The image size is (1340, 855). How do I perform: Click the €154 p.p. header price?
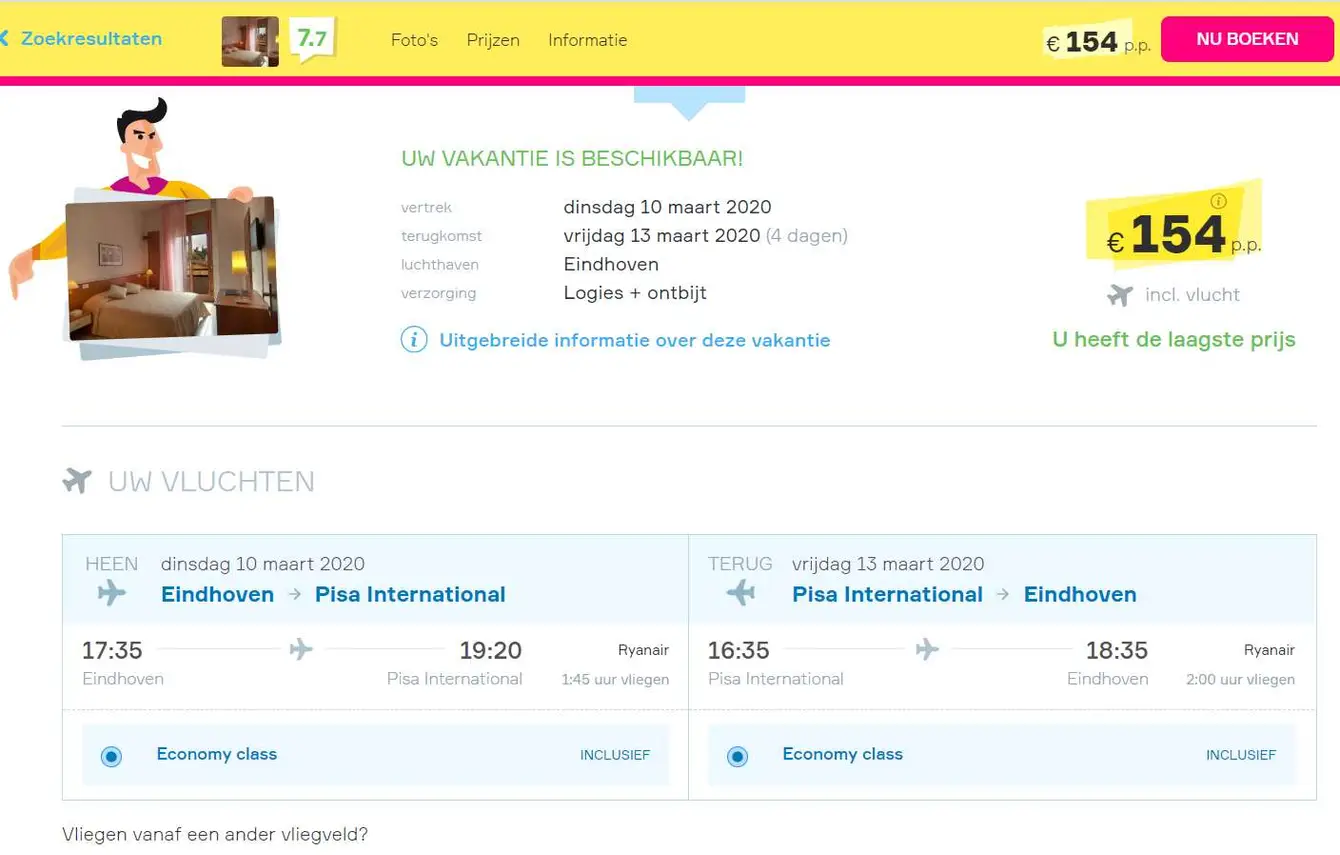[1097, 42]
